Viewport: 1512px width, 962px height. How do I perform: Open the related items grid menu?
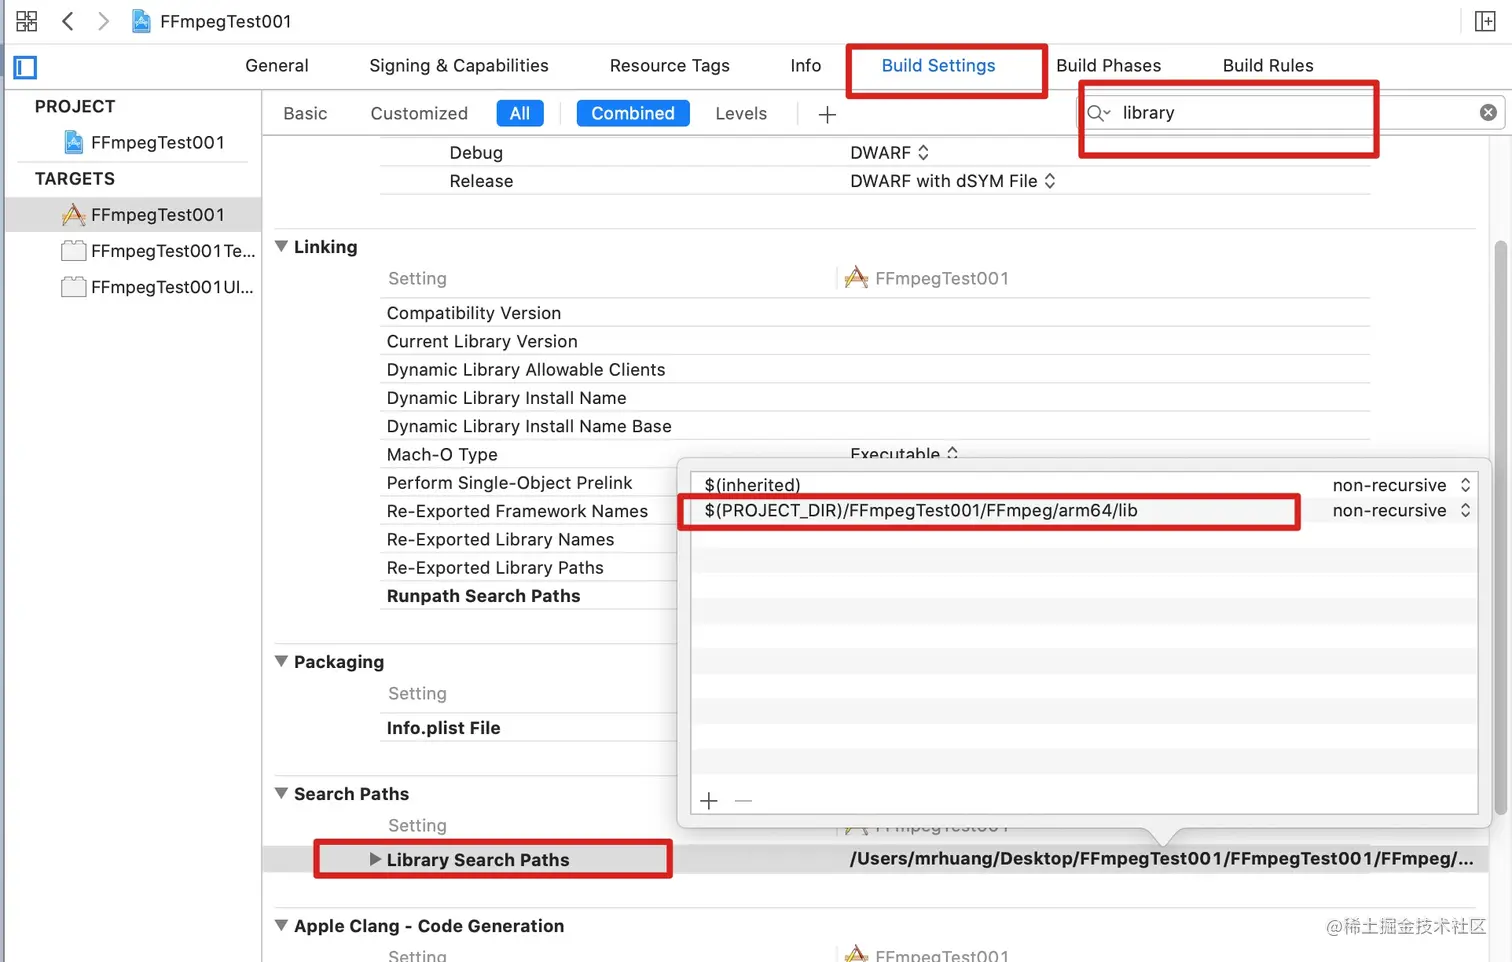[27, 21]
